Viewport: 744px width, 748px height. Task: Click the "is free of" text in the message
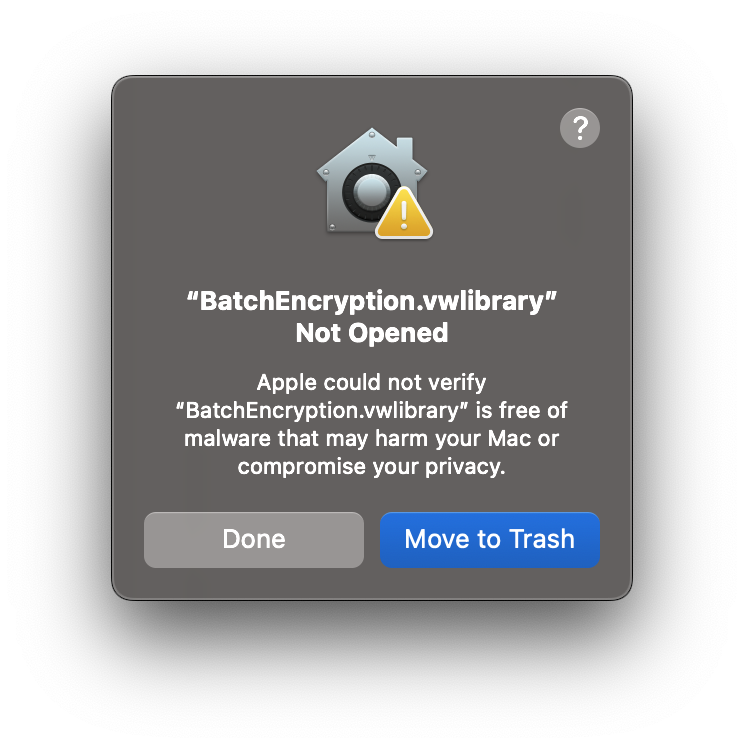[521, 410]
